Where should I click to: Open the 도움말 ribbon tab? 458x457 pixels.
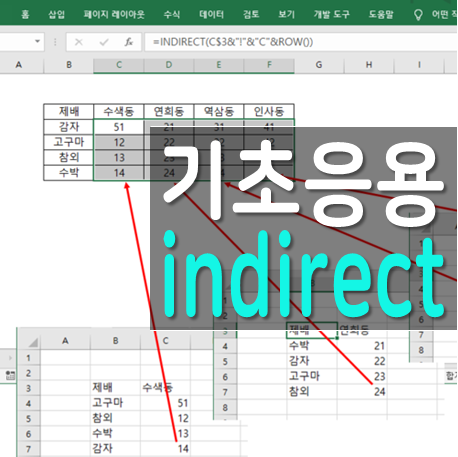381,14
